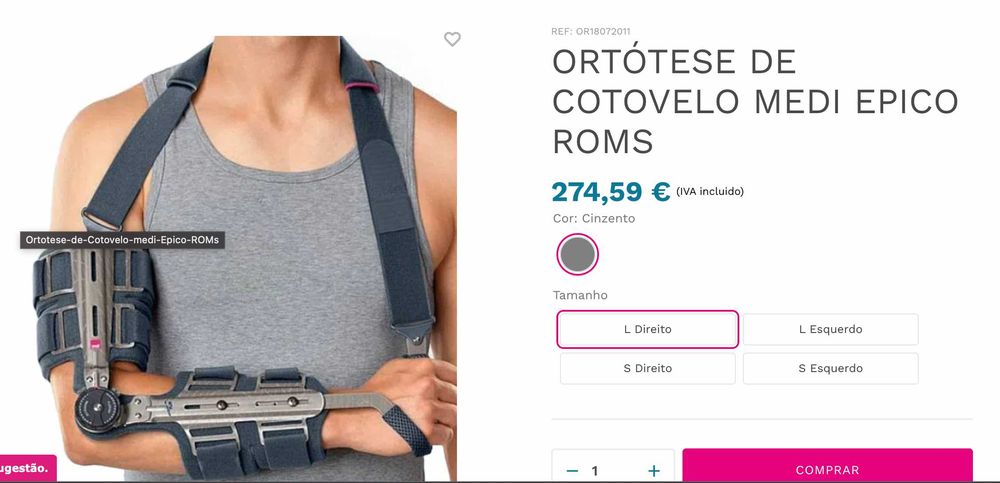Pick the S Direito size option

[647, 368]
